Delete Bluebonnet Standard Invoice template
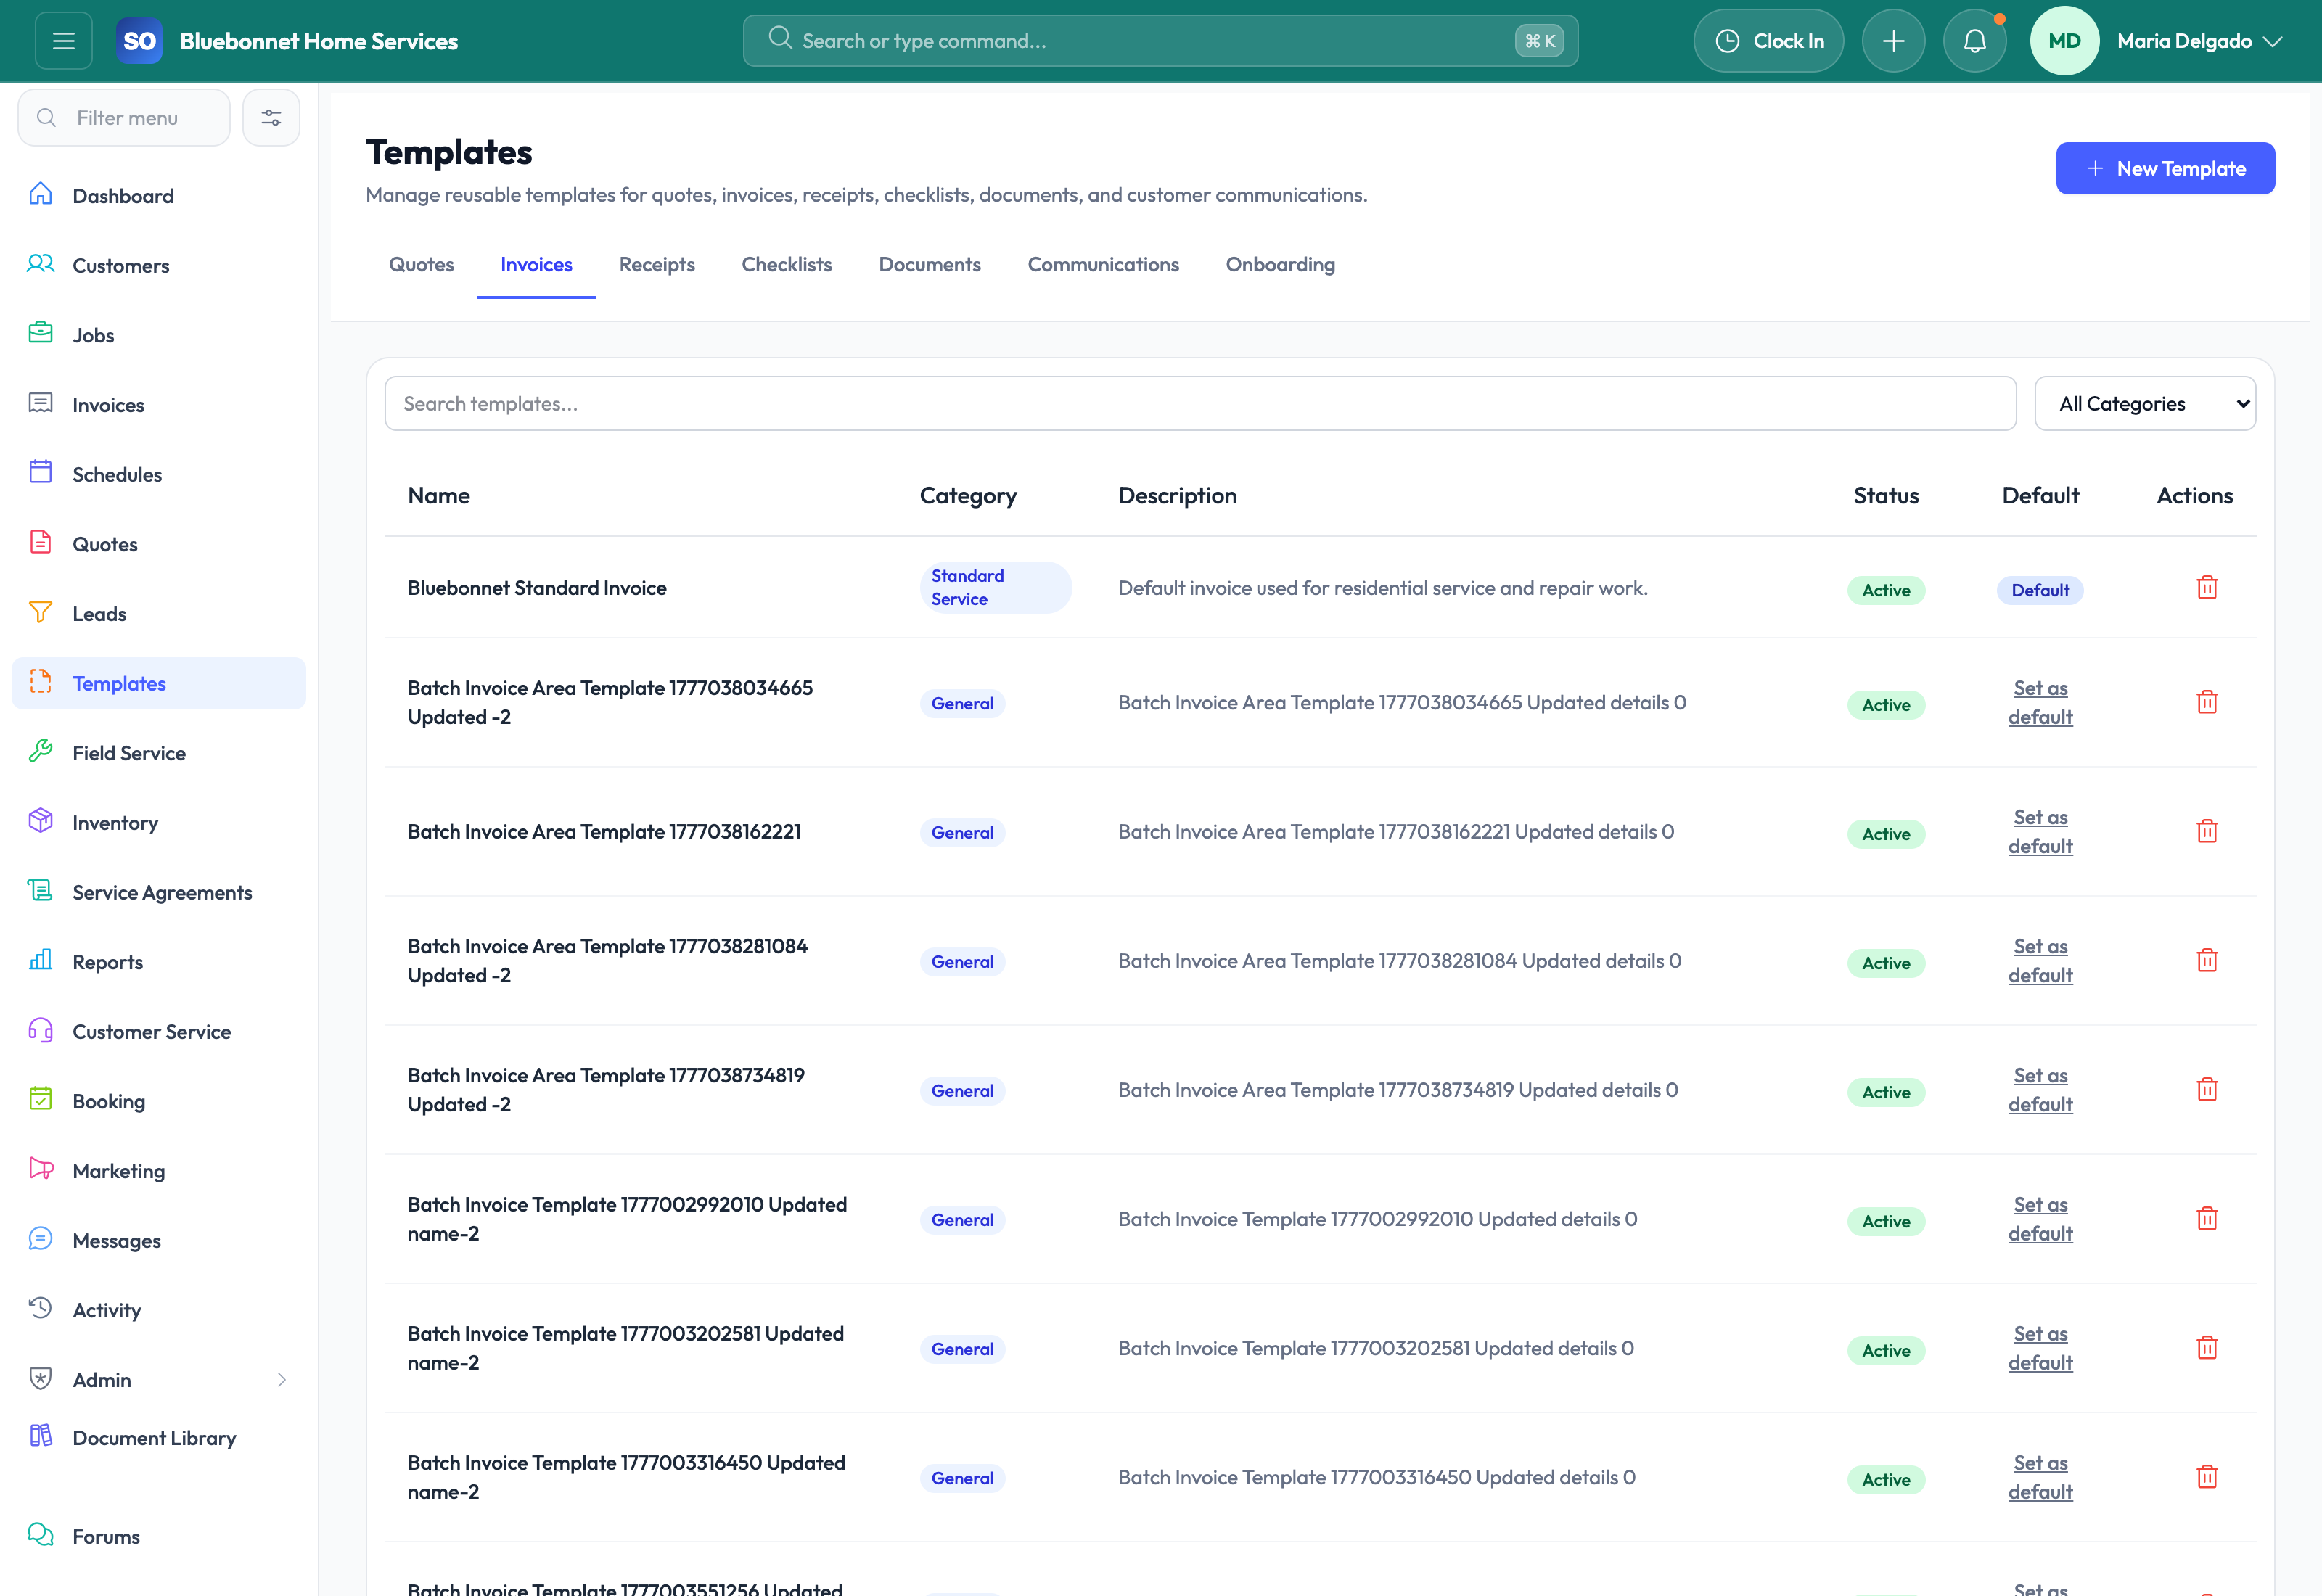The image size is (2322, 1596). [2207, 588]
